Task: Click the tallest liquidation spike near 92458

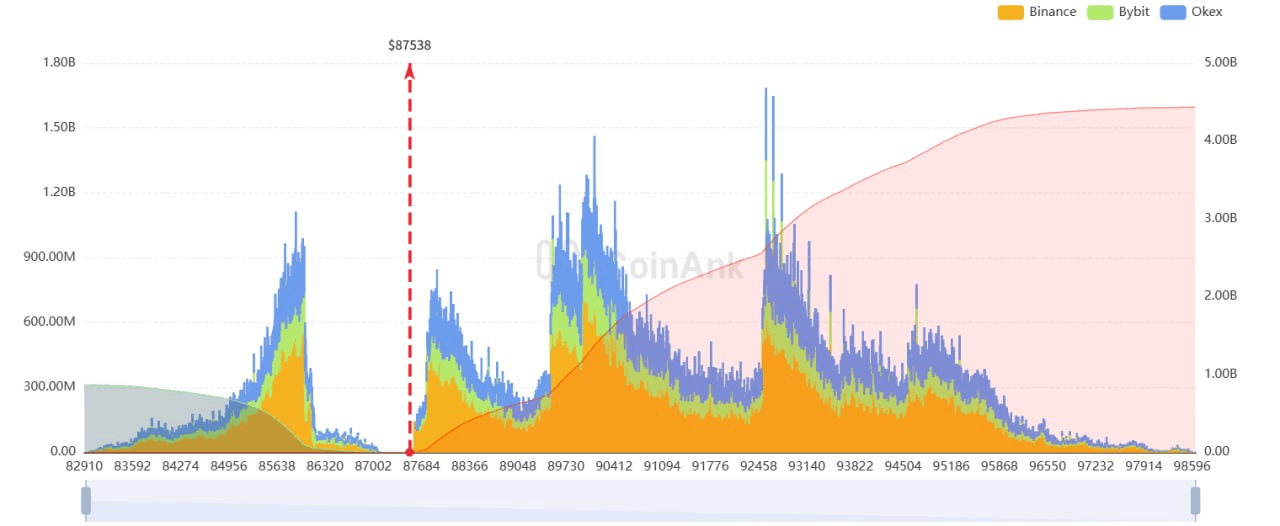Action: [766, 270]
